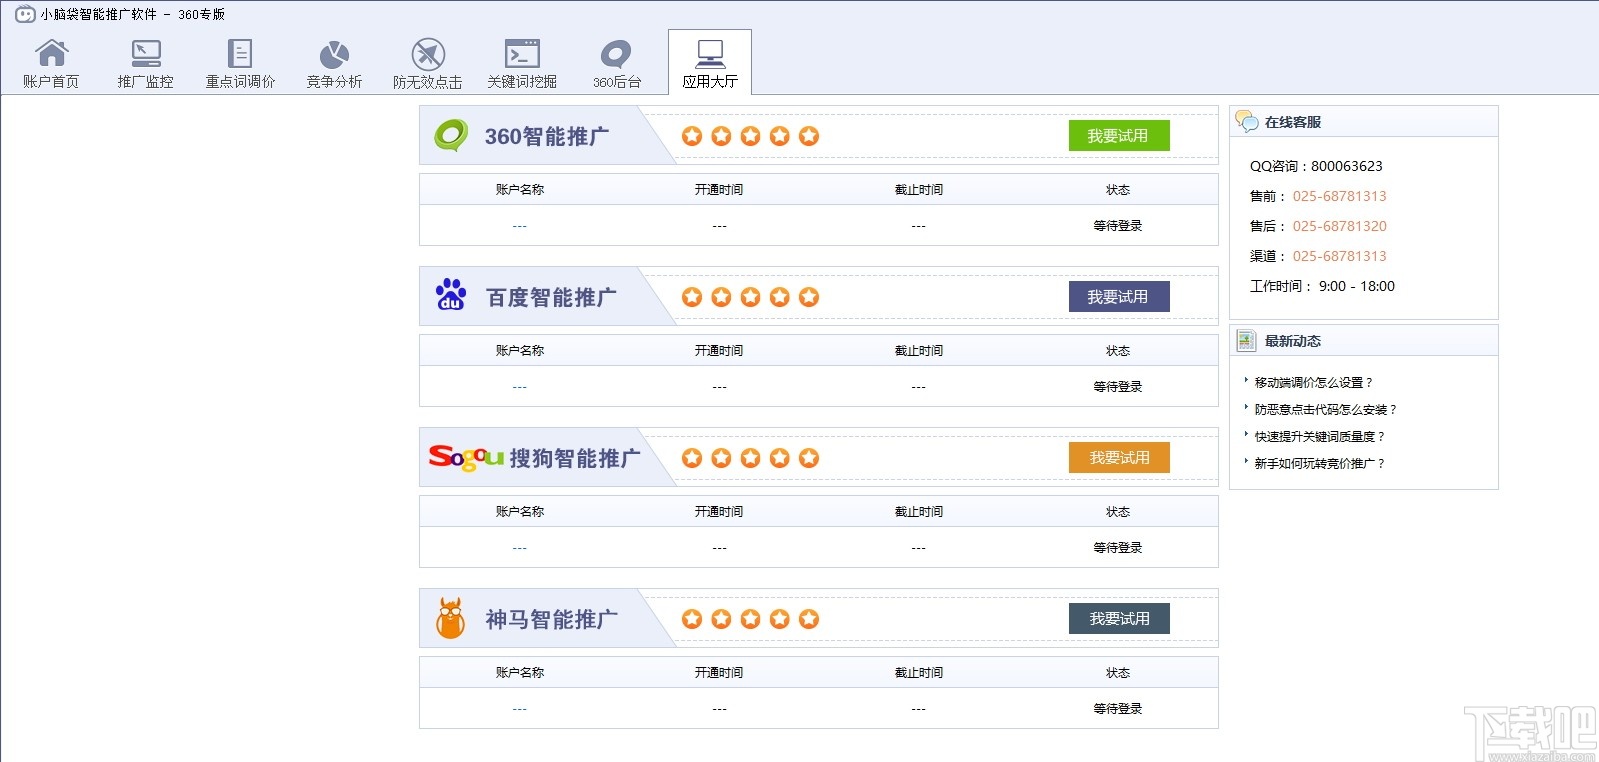Click 我要试用 for 搜狗智能推广
Viewport: 1599px width, 762px height.
coord(1119,458)
